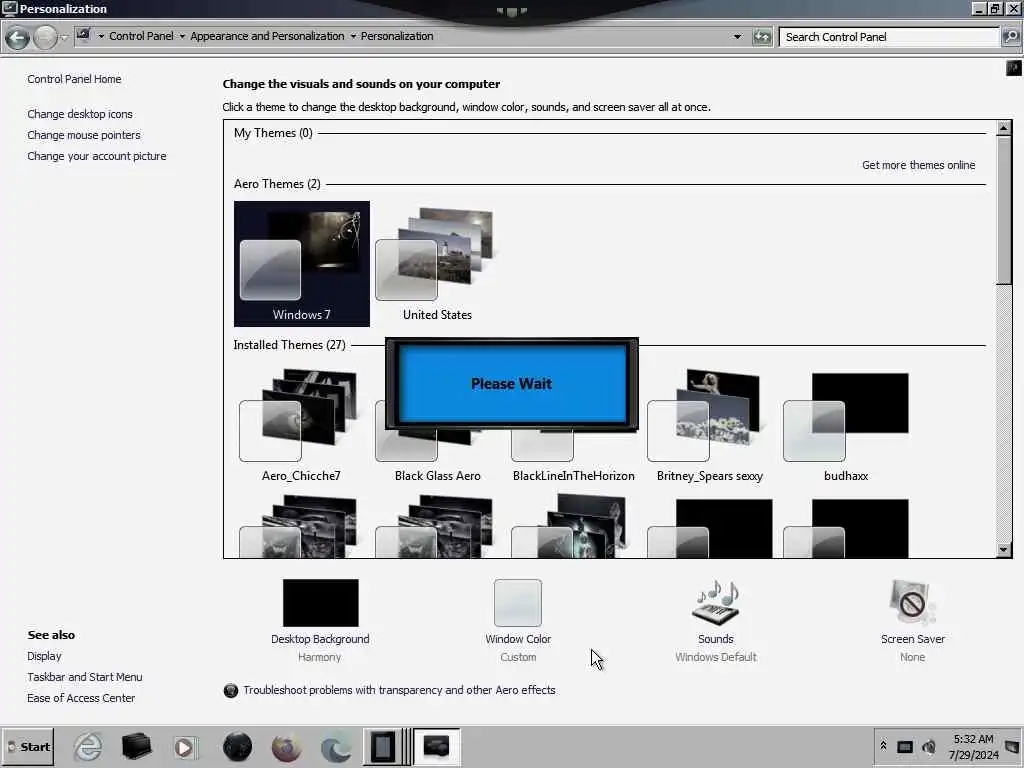Select the Windows 7 theme
Screen dimensions: 1024x768
coord(302,264)
